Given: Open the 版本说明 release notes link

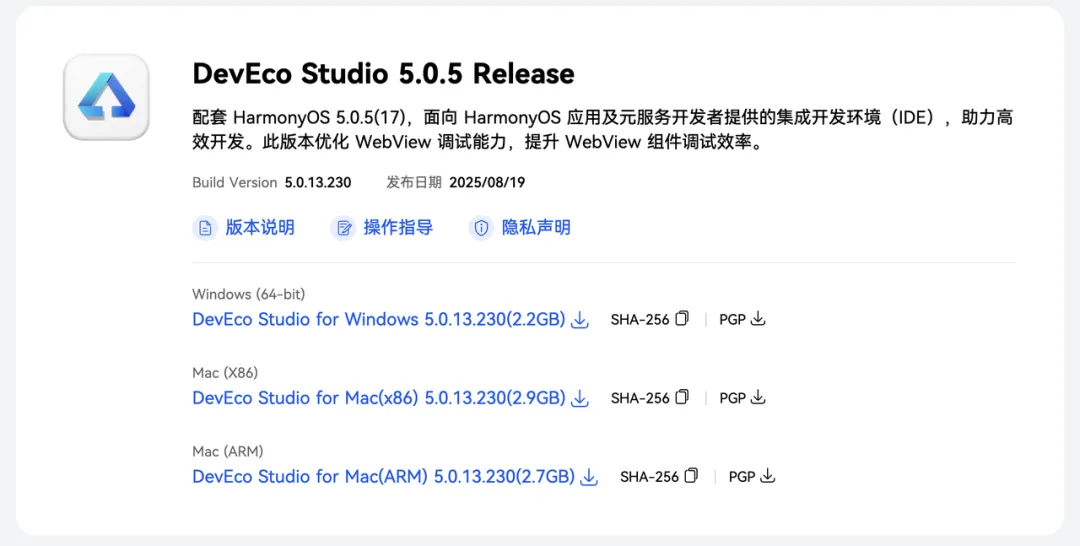Looking at the screenshot, I should pos(260,228).
